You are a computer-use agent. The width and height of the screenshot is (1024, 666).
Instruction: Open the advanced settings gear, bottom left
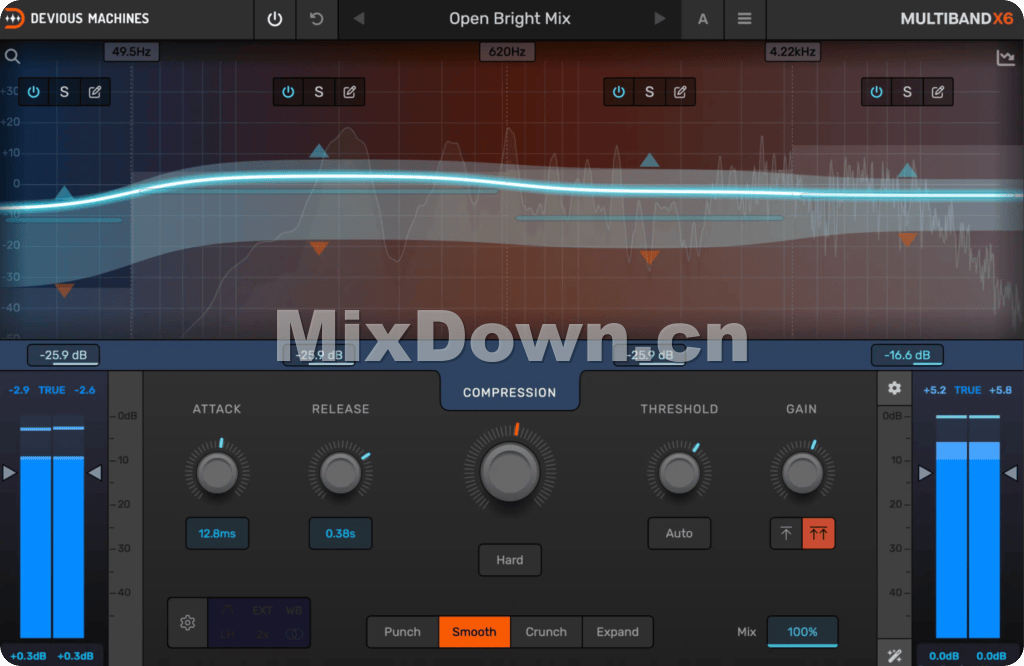pos(187,623)
